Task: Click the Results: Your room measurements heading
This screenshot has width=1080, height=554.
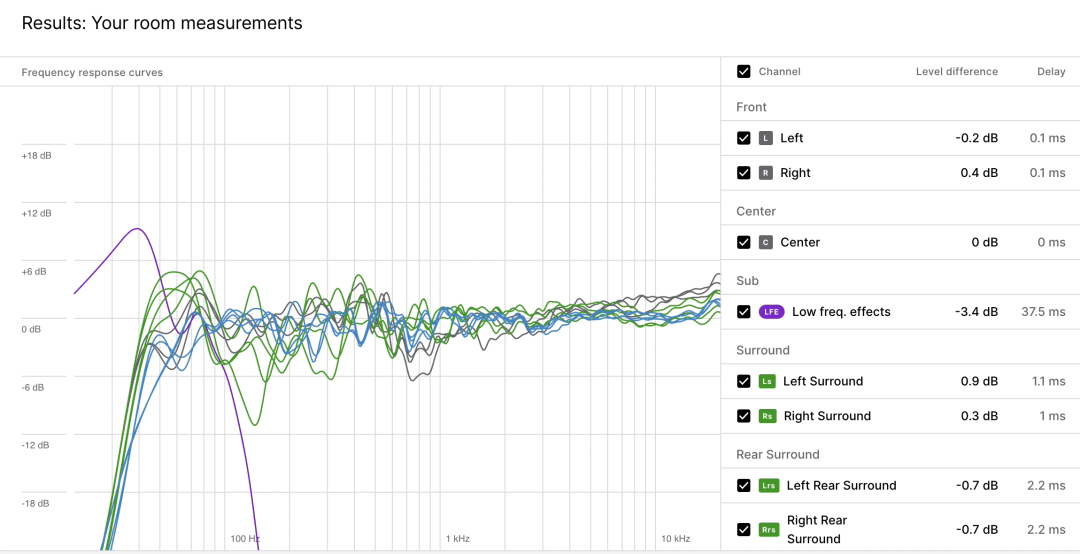Action: click(162, 23)
